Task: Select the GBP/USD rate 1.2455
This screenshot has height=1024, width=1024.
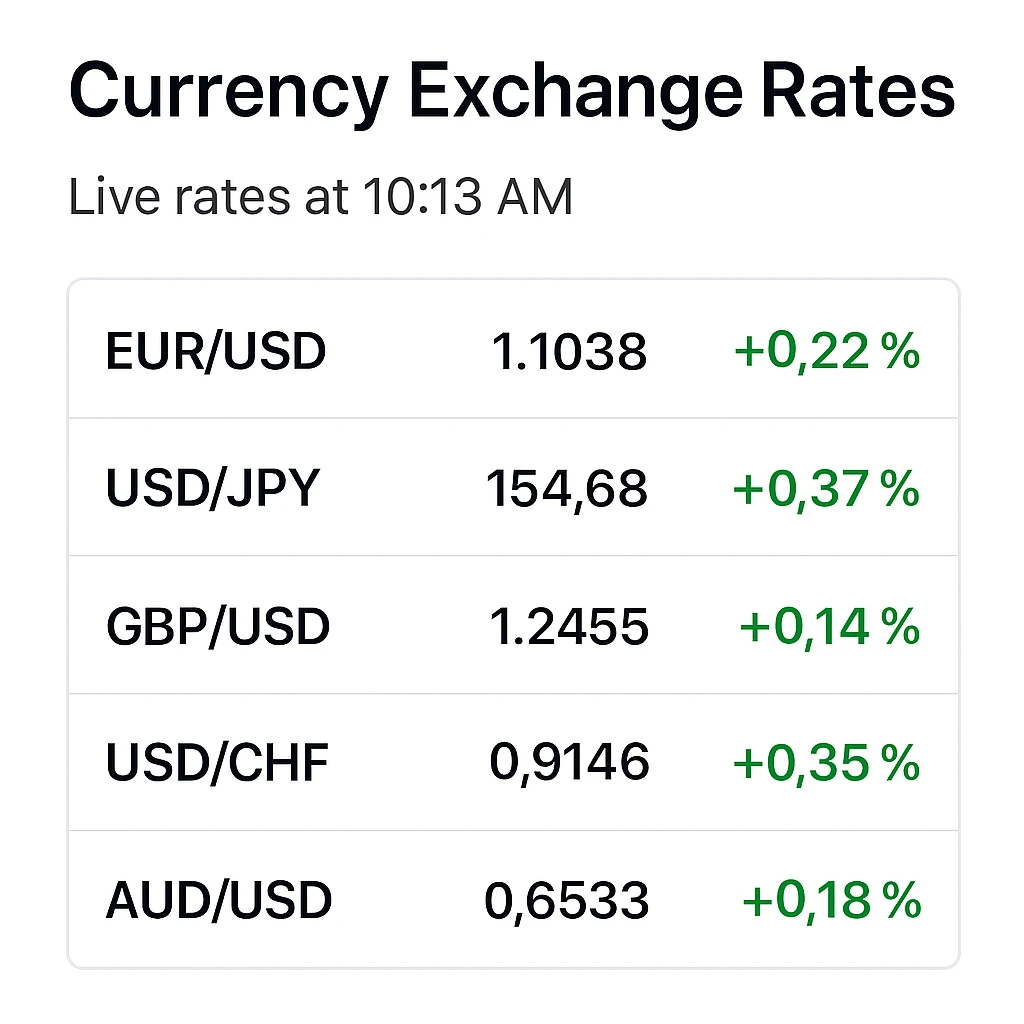Action: click(x=569, y=627)
